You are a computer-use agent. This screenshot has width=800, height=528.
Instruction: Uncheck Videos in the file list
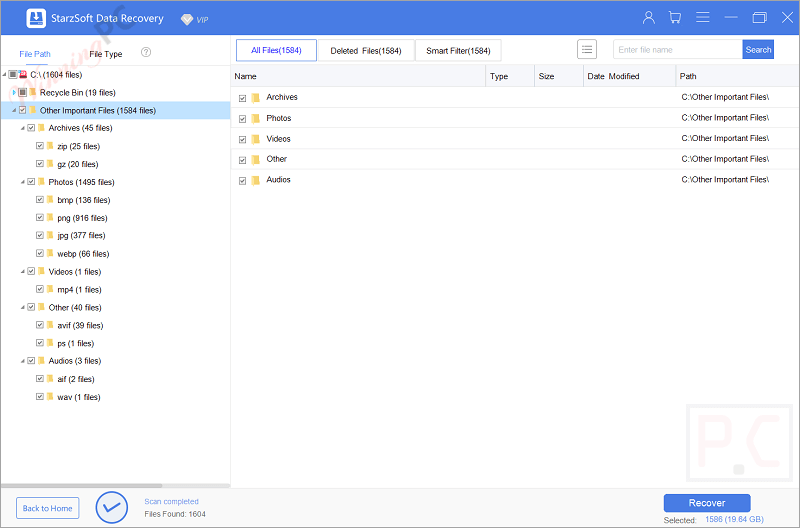(x=242, y=139)
